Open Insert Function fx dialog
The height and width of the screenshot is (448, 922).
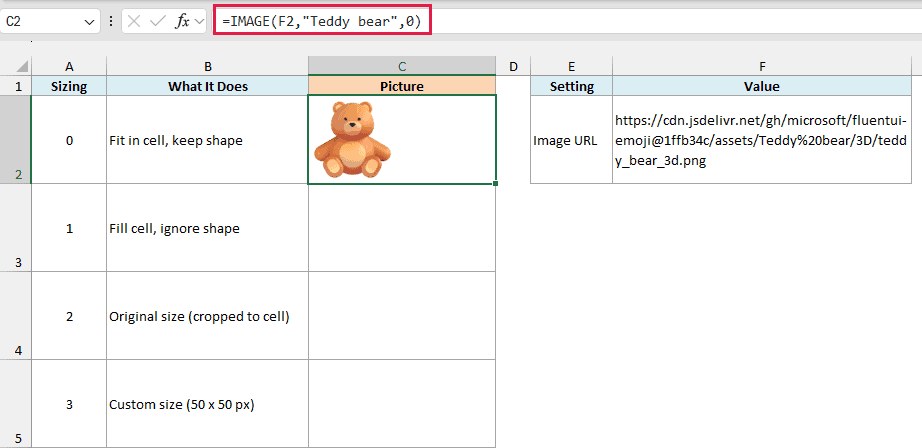point(182,22)
